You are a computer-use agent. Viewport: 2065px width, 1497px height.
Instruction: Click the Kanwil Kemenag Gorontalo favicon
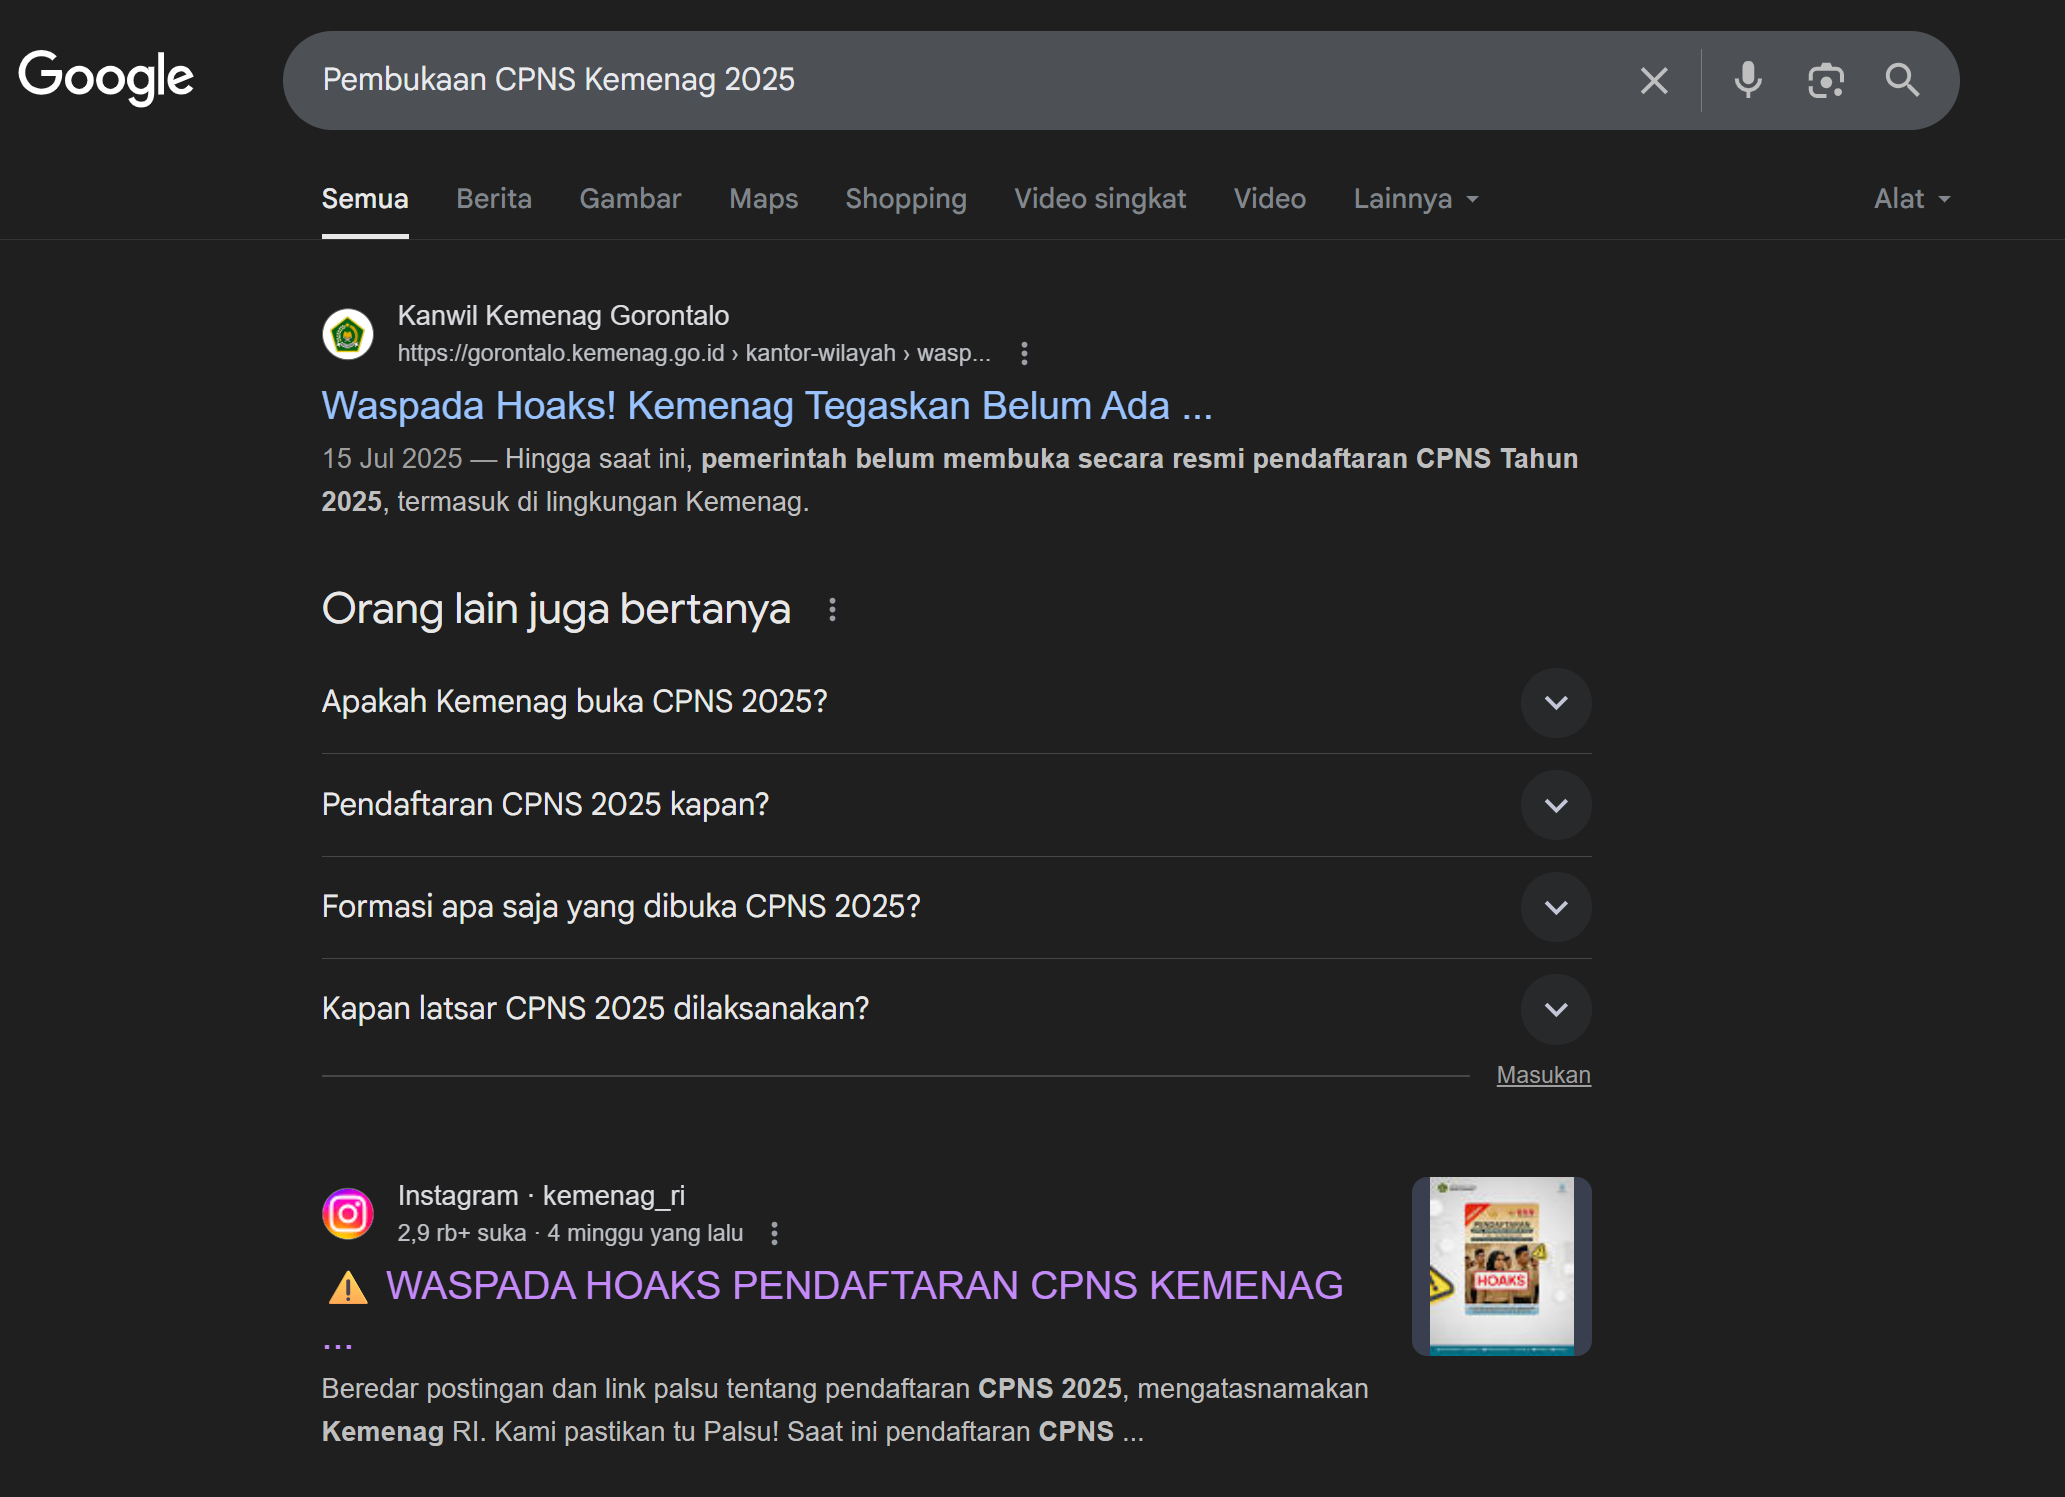pyautogui.click(x=348, y=334)
